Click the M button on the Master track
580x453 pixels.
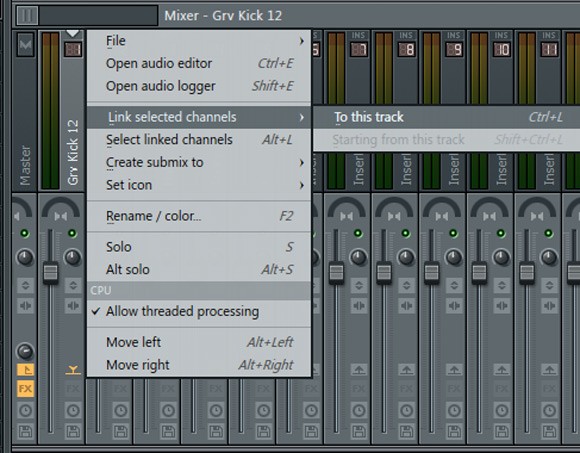(x=25, y=45)
